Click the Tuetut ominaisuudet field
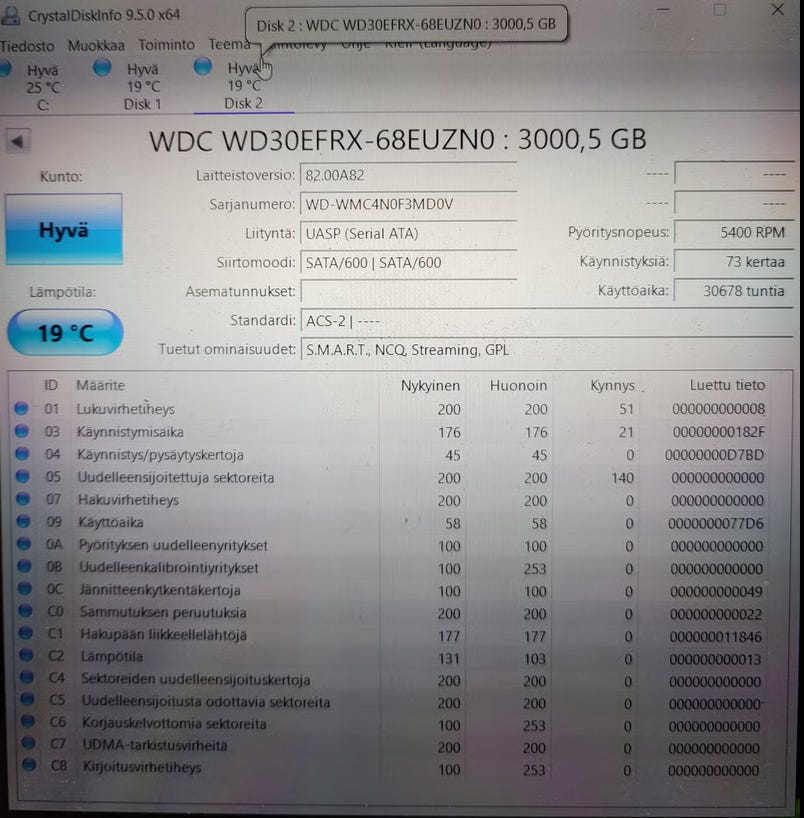804x818 pixels. [547, 350]
